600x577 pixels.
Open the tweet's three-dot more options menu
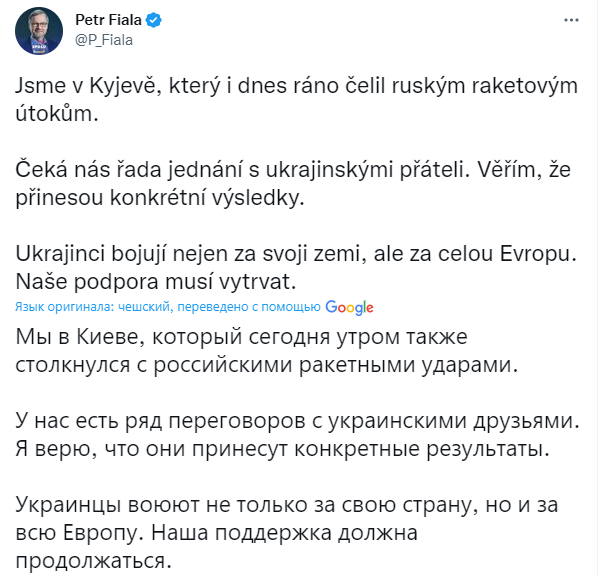click(569, 22)
